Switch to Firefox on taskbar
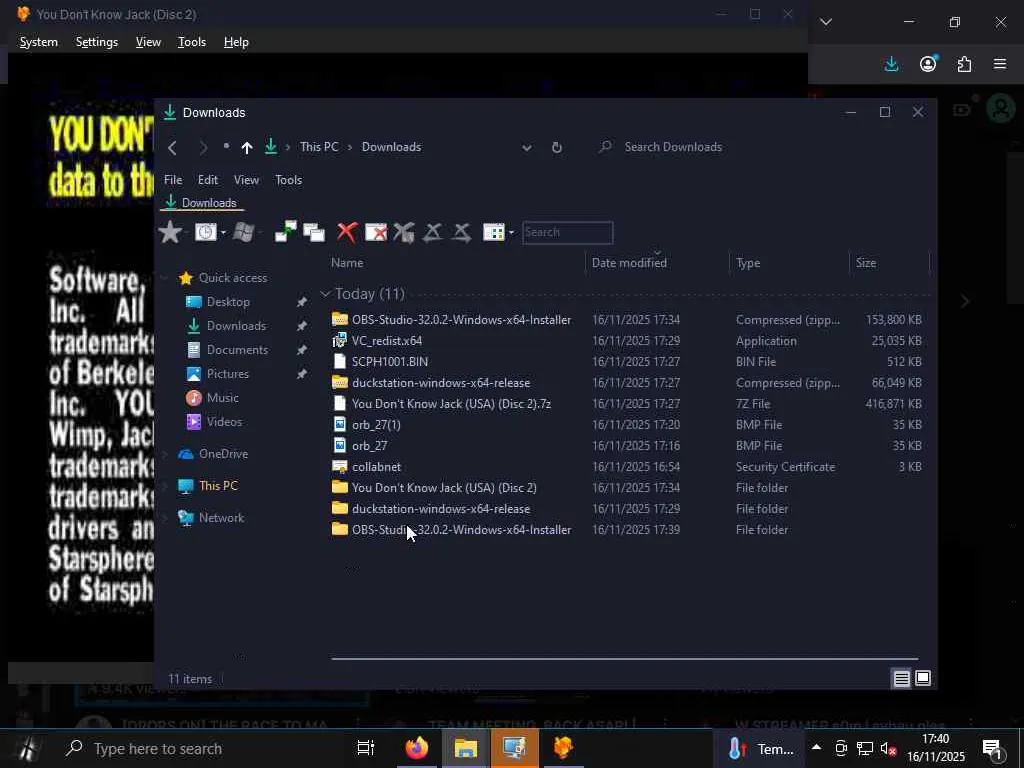 point(416,748)
